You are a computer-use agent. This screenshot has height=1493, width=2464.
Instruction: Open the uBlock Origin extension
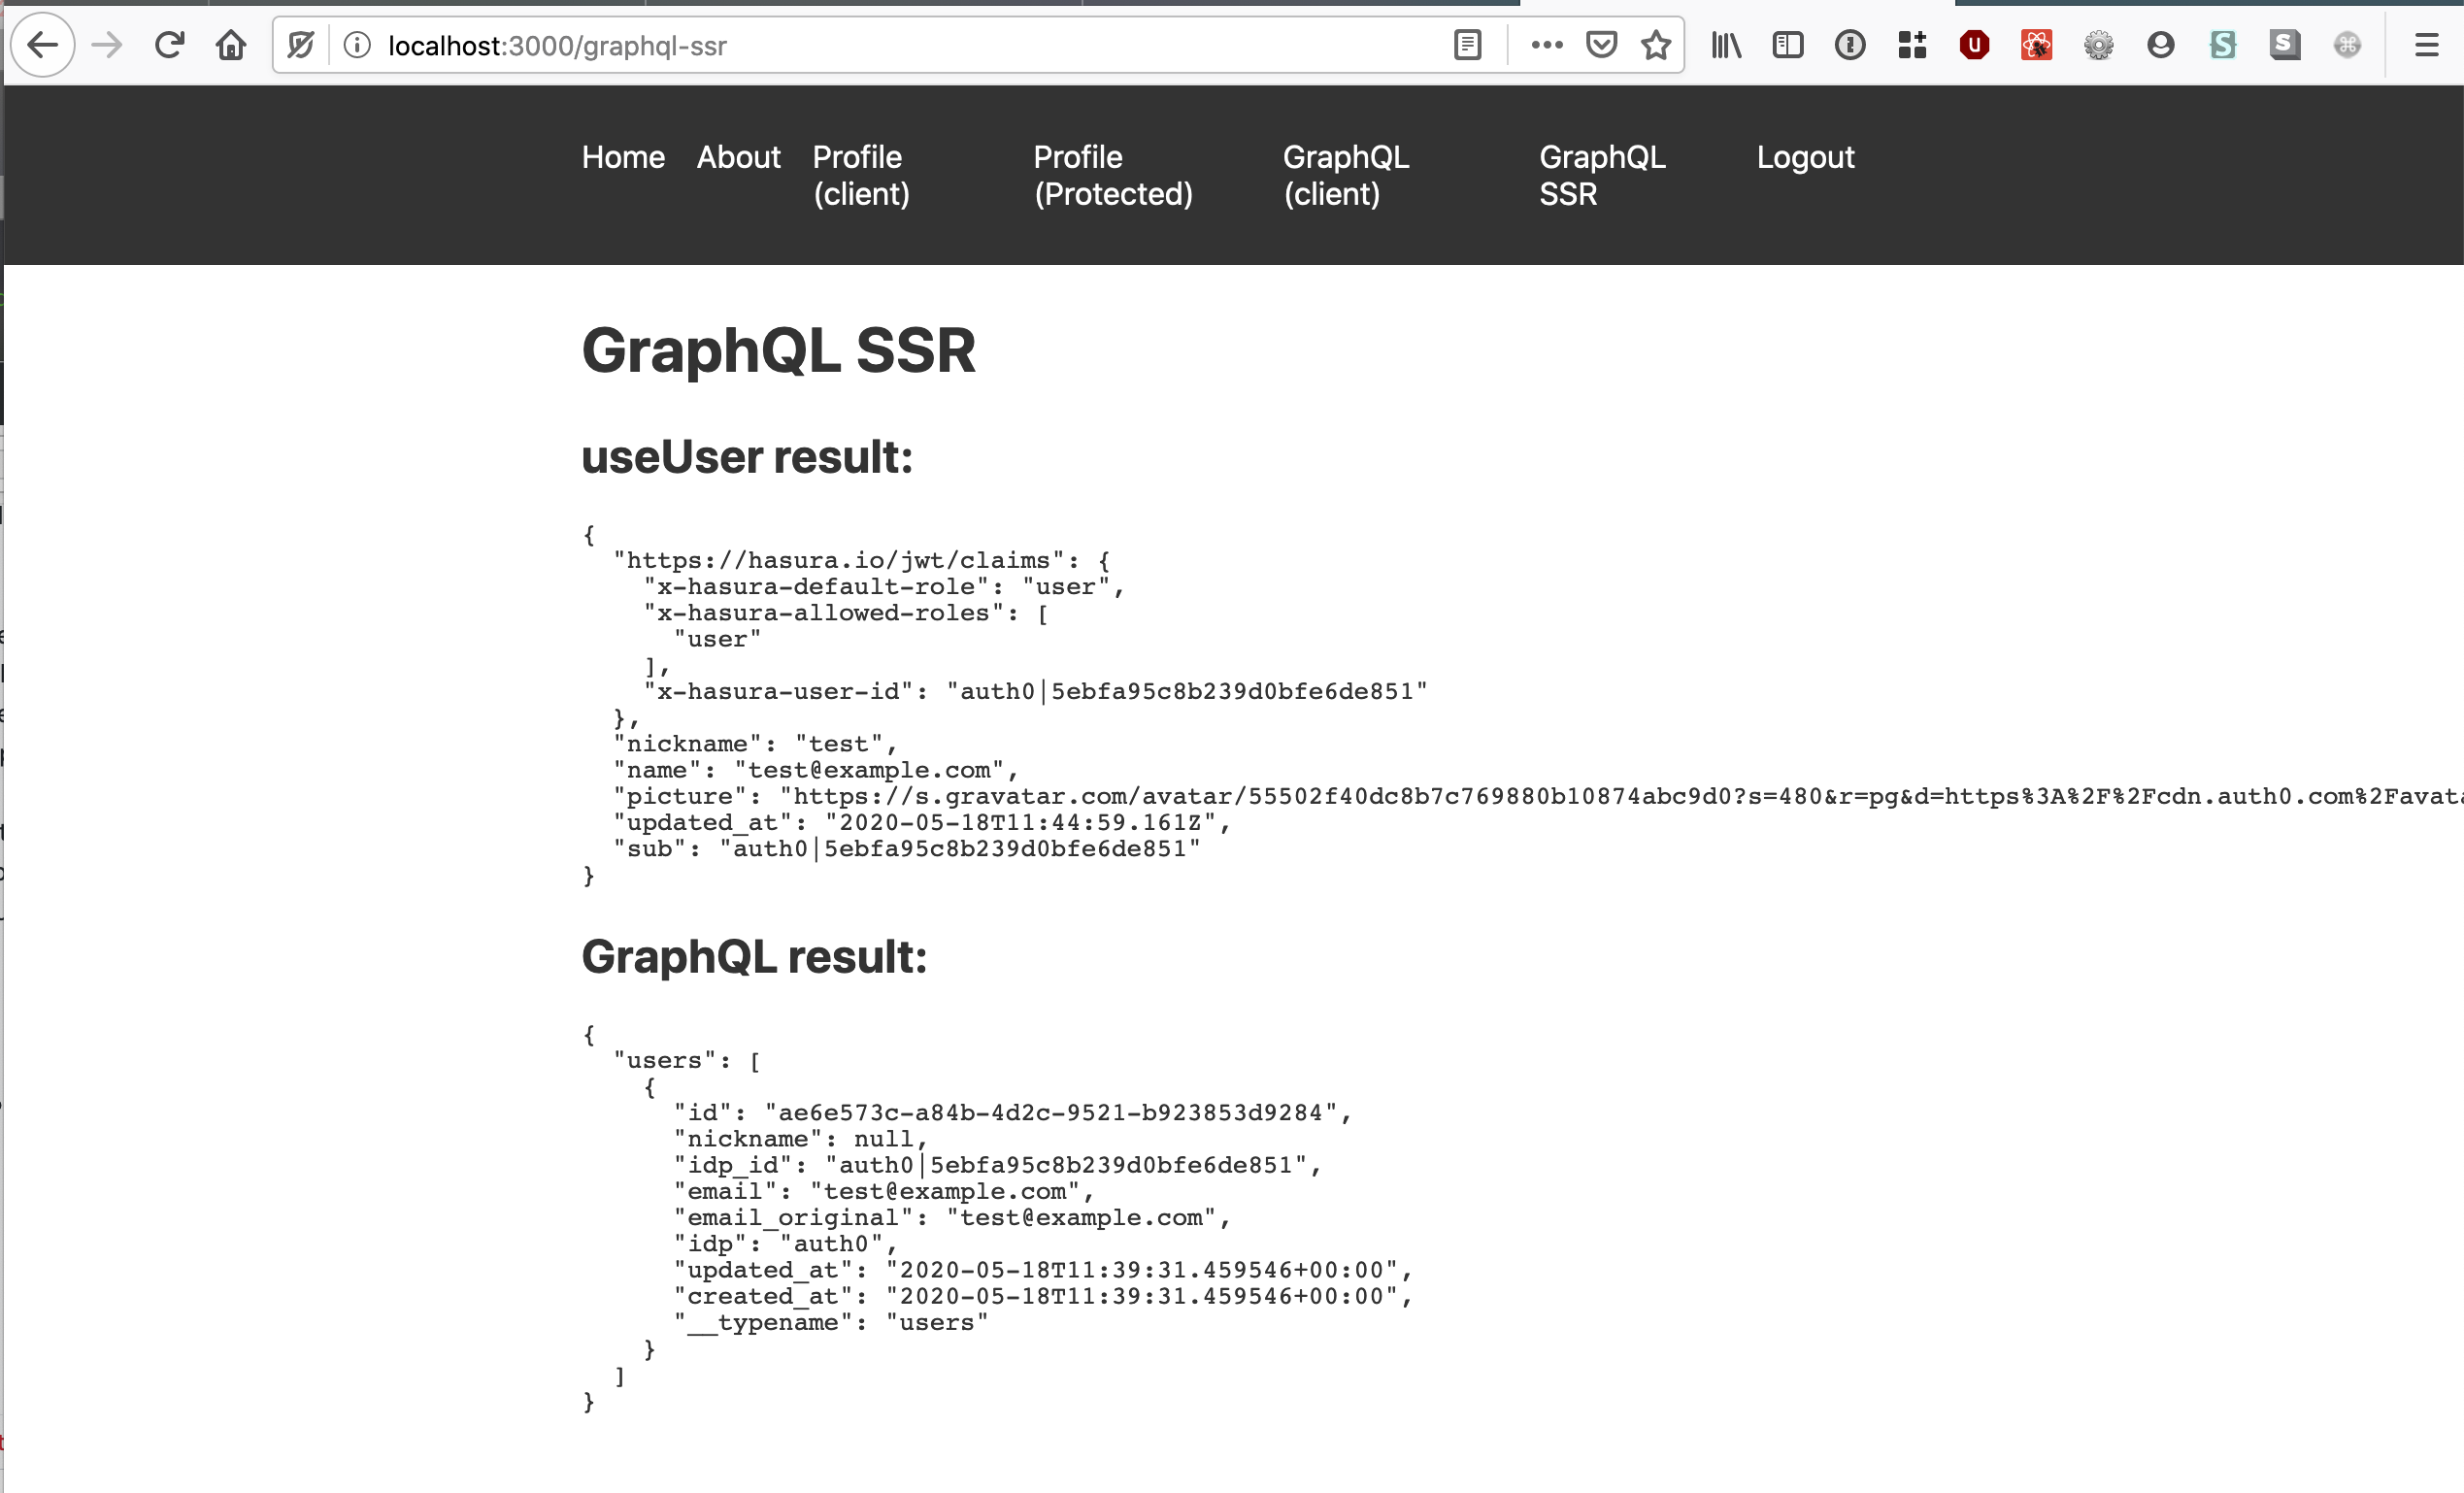[x=1974, y=45]
